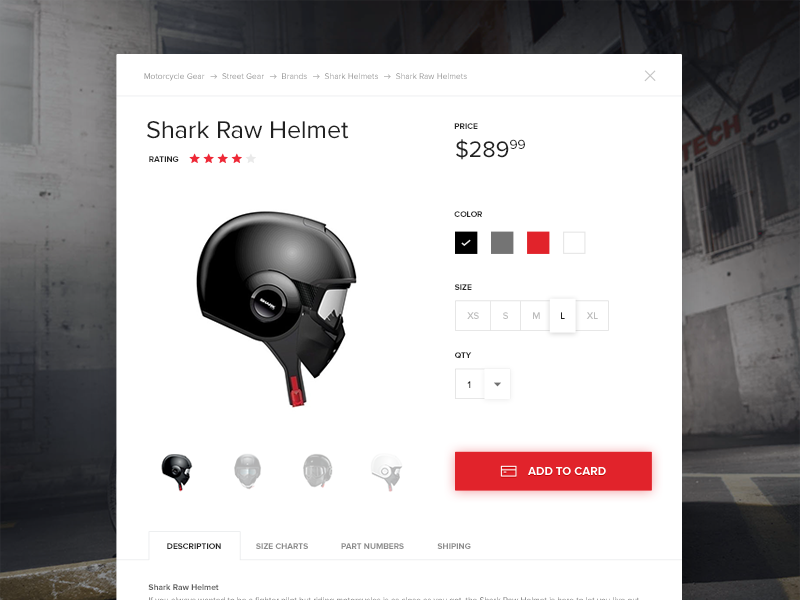Click the quantity field showing 1
The image size is (800, 600).
[x=469, y=384]
